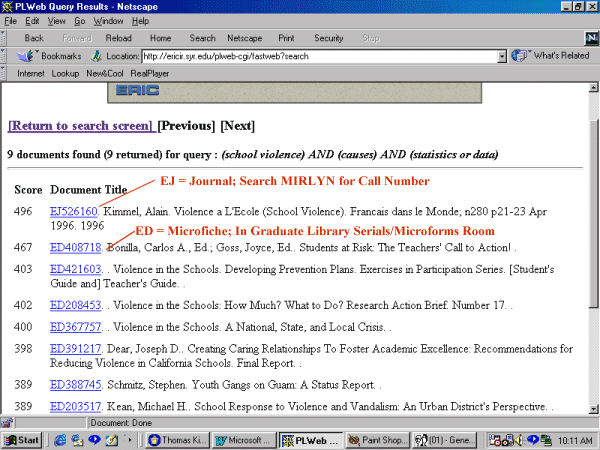This screenshot has width=600, height=450.
Task: Expand the Location URL dropdown arrow
Action: [502, 56]
